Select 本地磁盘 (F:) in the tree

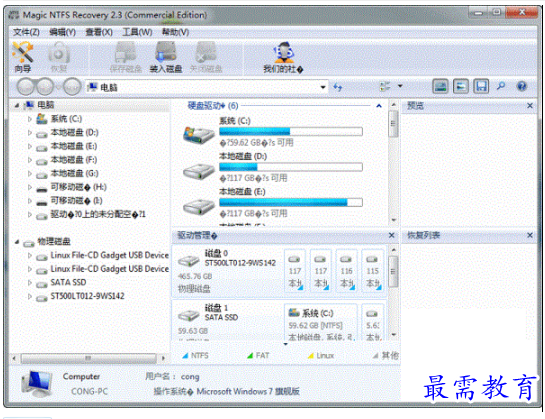coord(74,160)
